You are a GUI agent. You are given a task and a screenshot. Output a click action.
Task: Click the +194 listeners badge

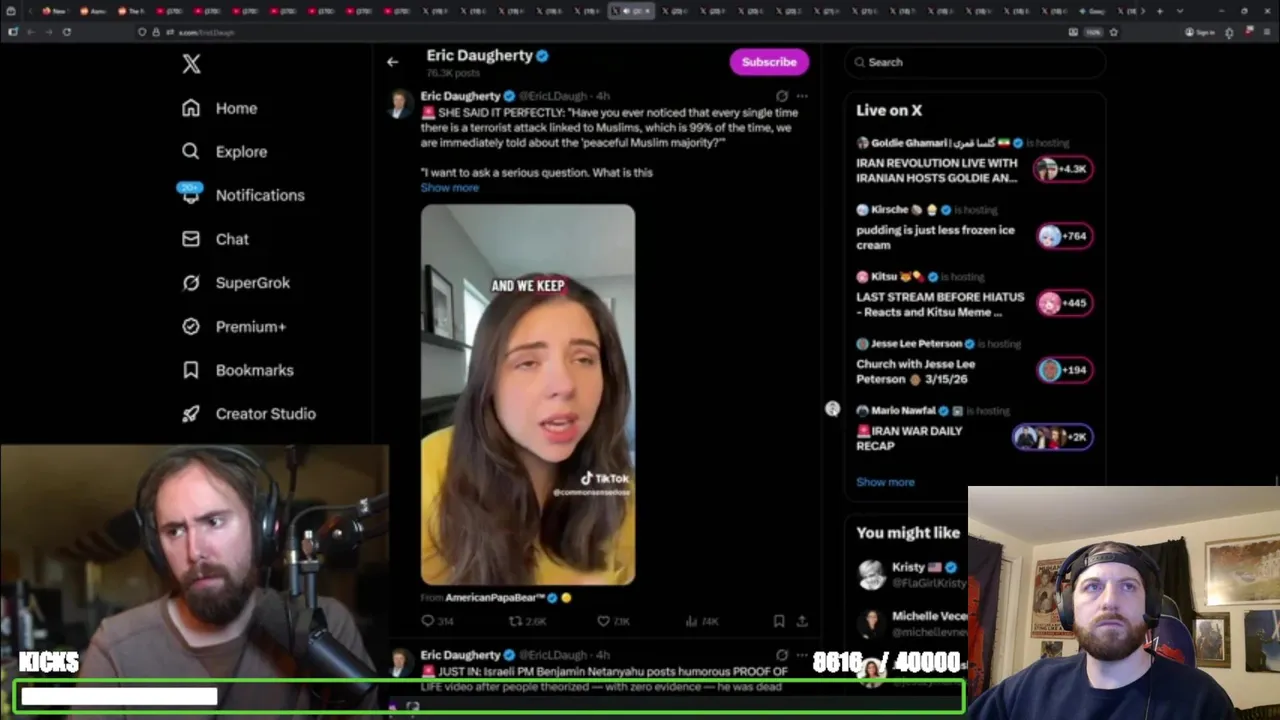coord(1063,370)
